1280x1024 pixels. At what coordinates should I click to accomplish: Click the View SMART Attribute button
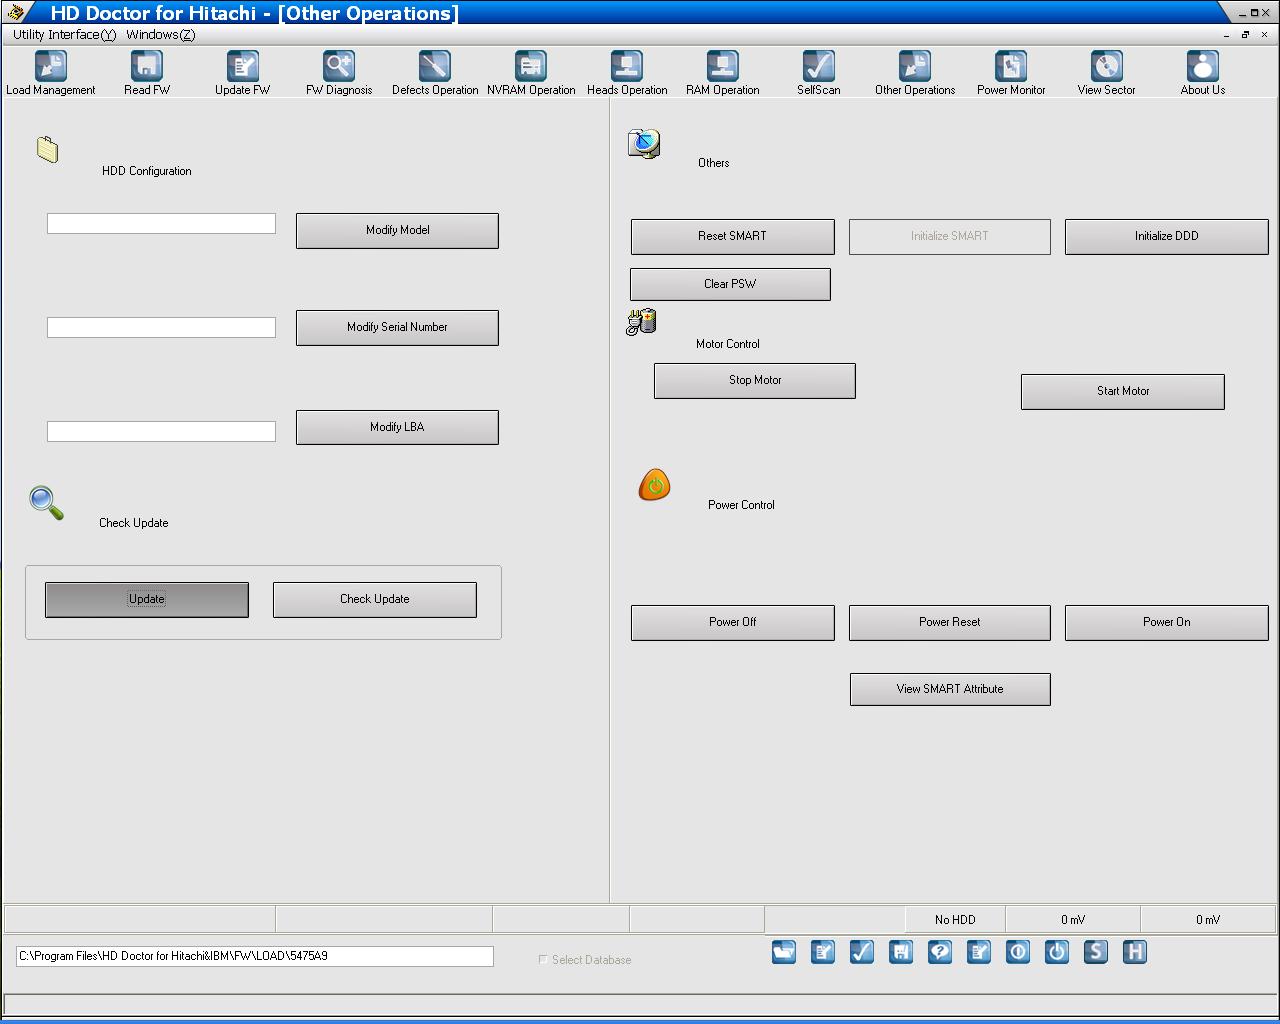(x=950, y=689)
